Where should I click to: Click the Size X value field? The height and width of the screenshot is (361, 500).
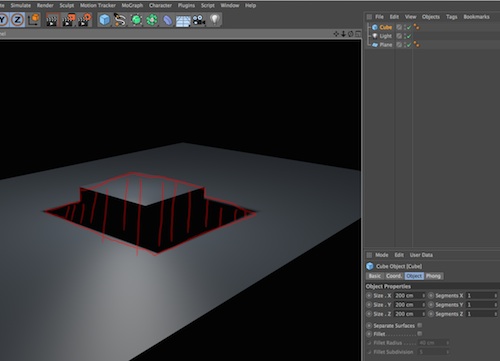point(408,296)
